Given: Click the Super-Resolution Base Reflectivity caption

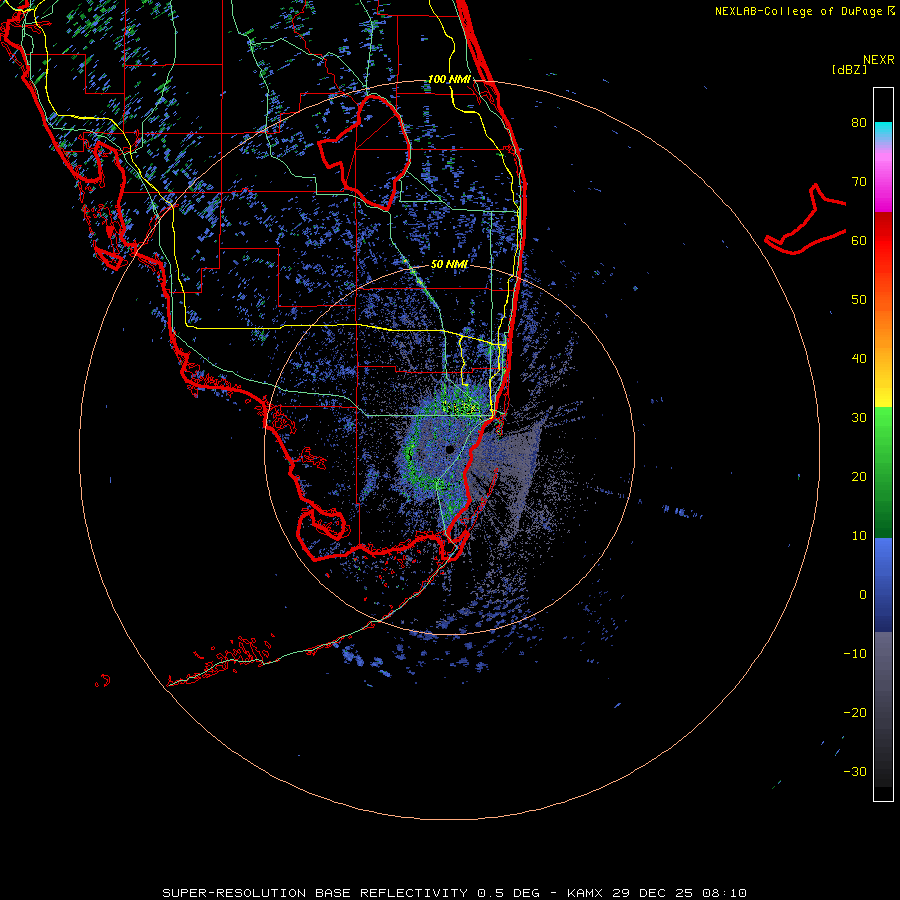Looking at the screenshot, I should coord(315,893).
